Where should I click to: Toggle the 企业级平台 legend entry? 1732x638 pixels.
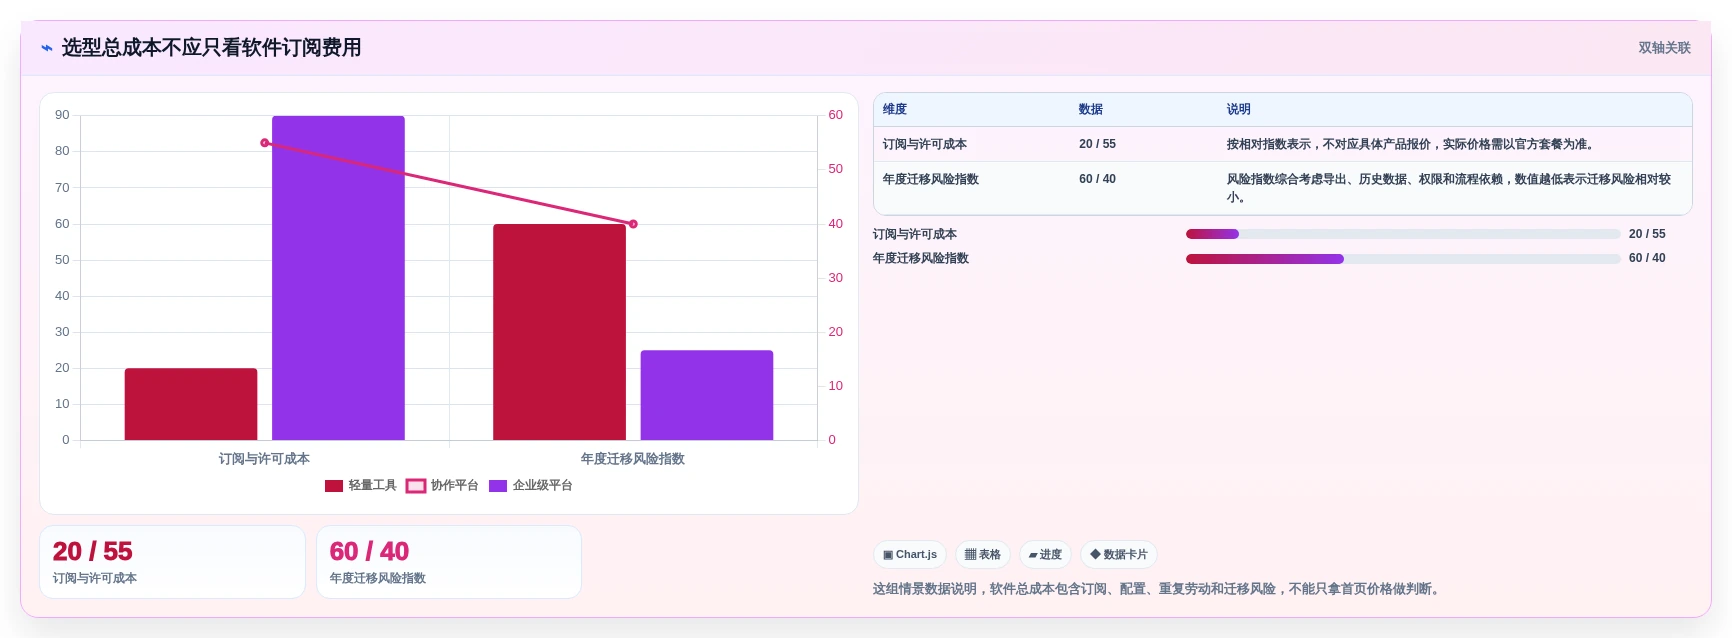click(531, 486)
